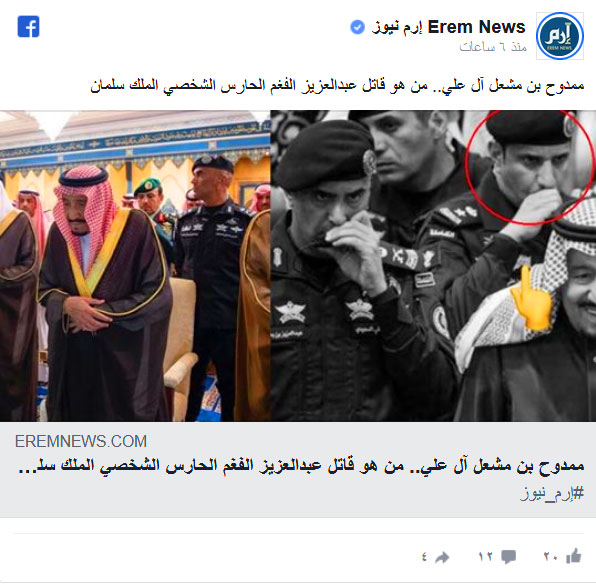Click the yellow pointing finger emoji
This screenshot has height=584, width=596.
(532, 298)
